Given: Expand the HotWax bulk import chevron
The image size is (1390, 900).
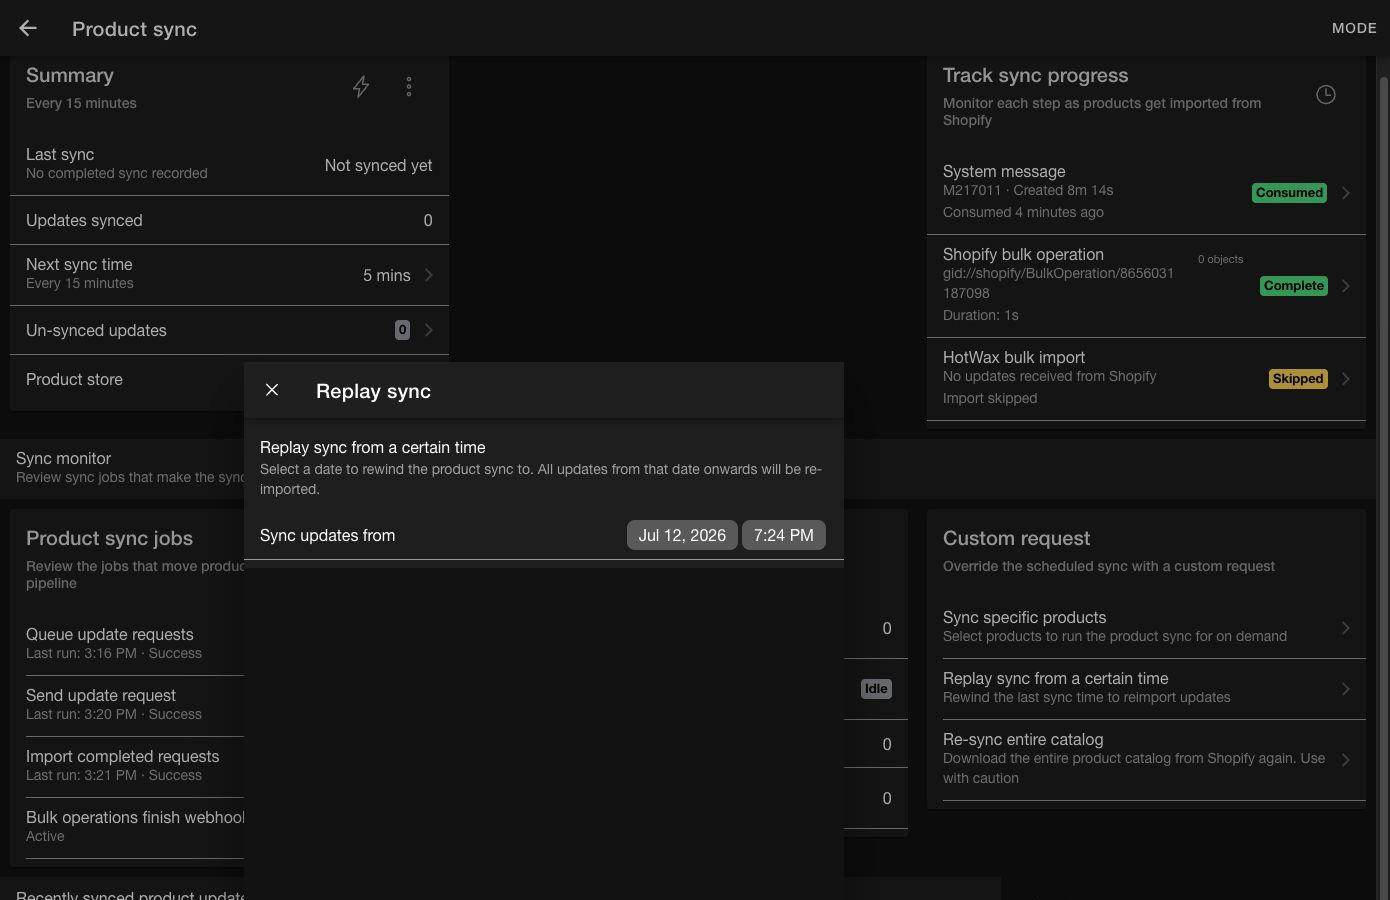Looking at the screenshot, I should [1346, 379].
